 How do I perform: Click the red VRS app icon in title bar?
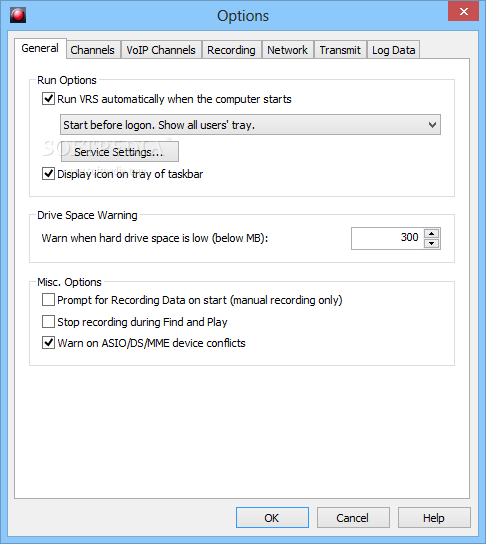pos(18,15)
